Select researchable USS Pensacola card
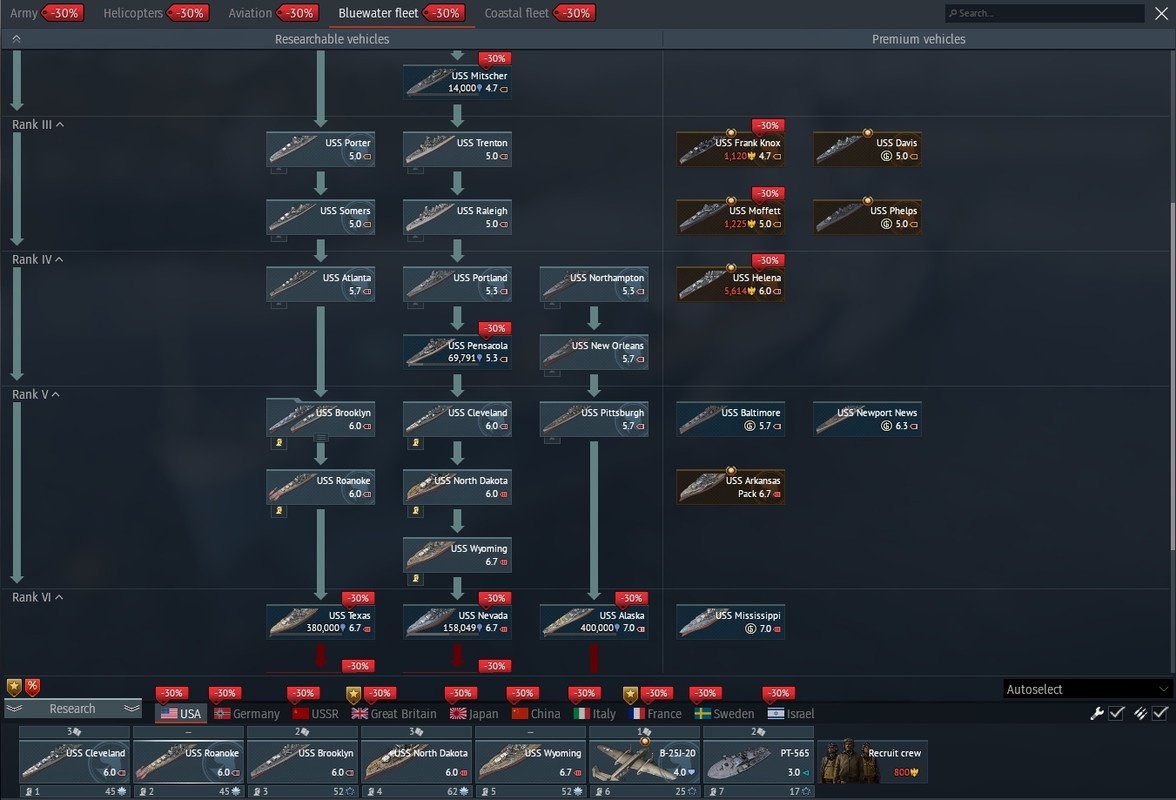This screenshot has height=800, width=1176. click(x=457, y=352)
